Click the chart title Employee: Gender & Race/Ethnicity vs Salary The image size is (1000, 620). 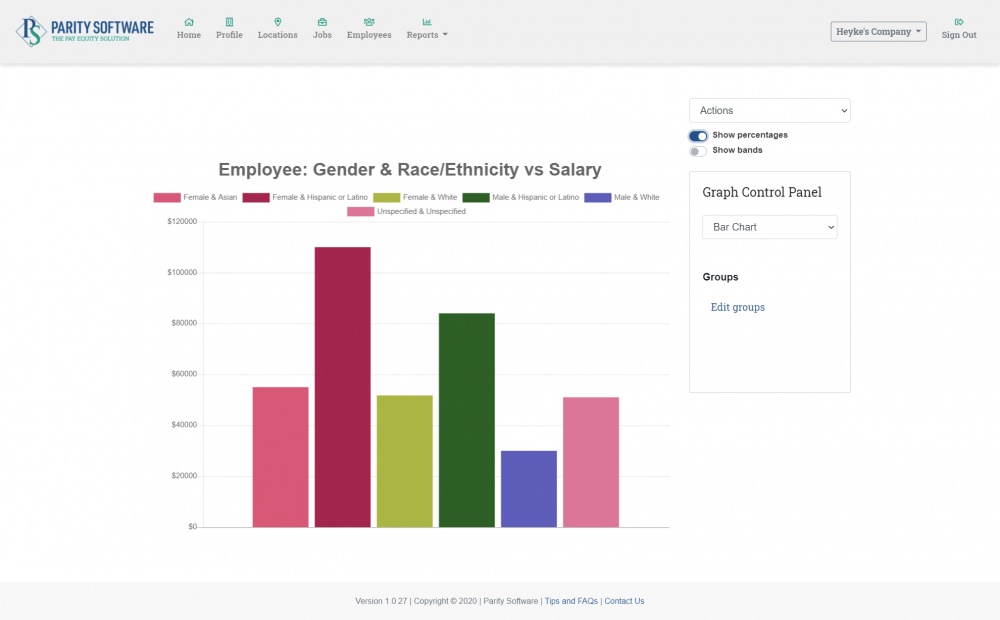pos(410,170)
